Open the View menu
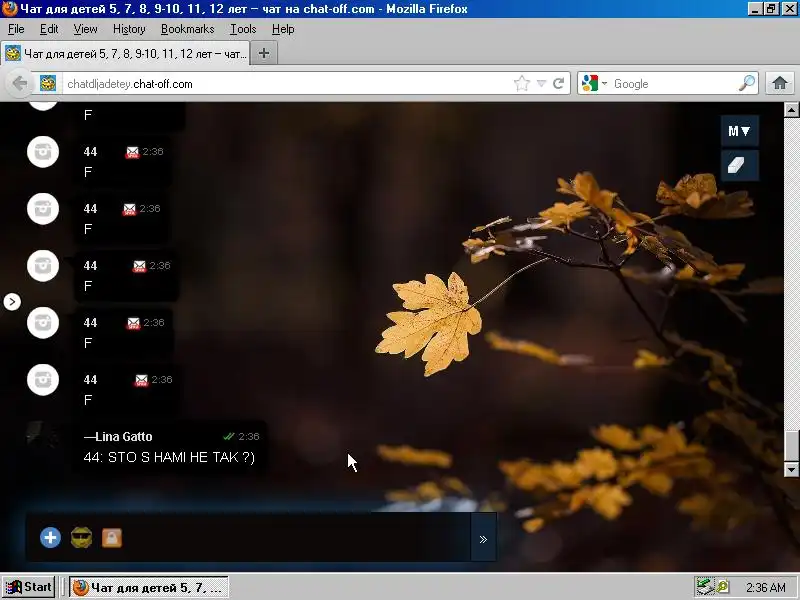 [x=85, y=29]
